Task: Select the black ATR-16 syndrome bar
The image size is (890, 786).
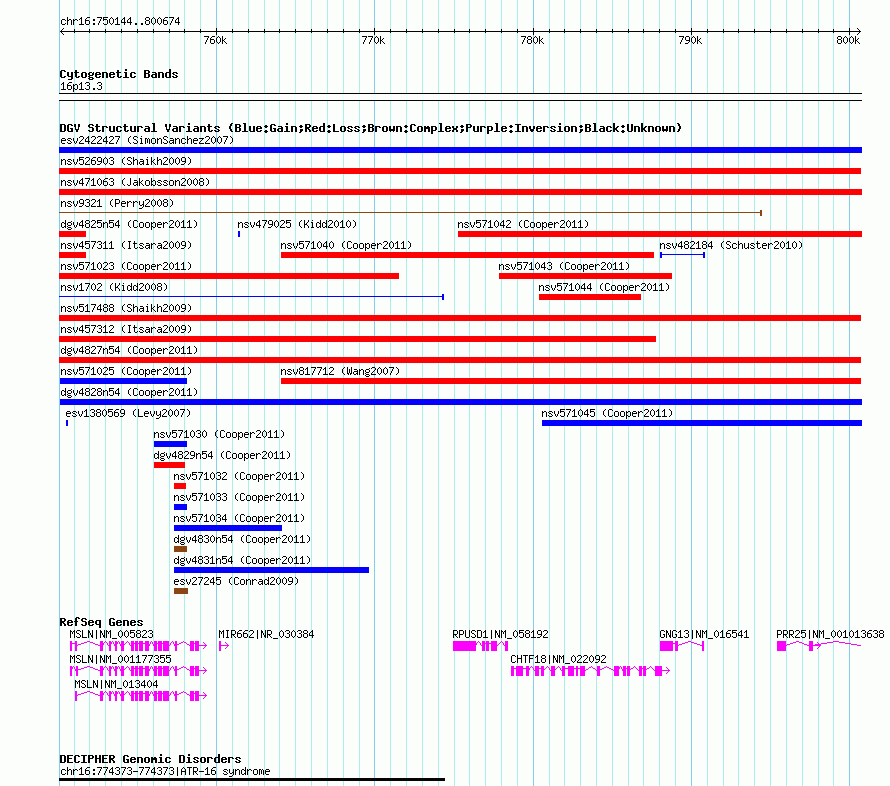Action: pos(252,780)
